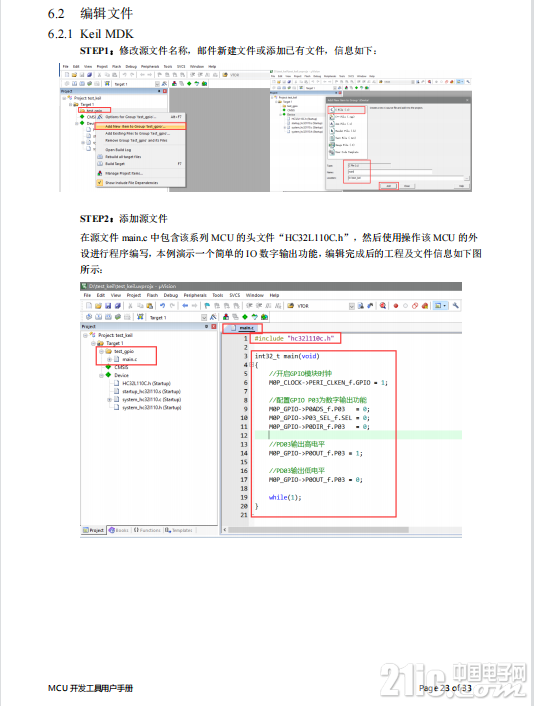The height and width of the screenshot is (706, 534).
Task: Open Project menu in main.c Keil window
Action: tap(134, 295)
